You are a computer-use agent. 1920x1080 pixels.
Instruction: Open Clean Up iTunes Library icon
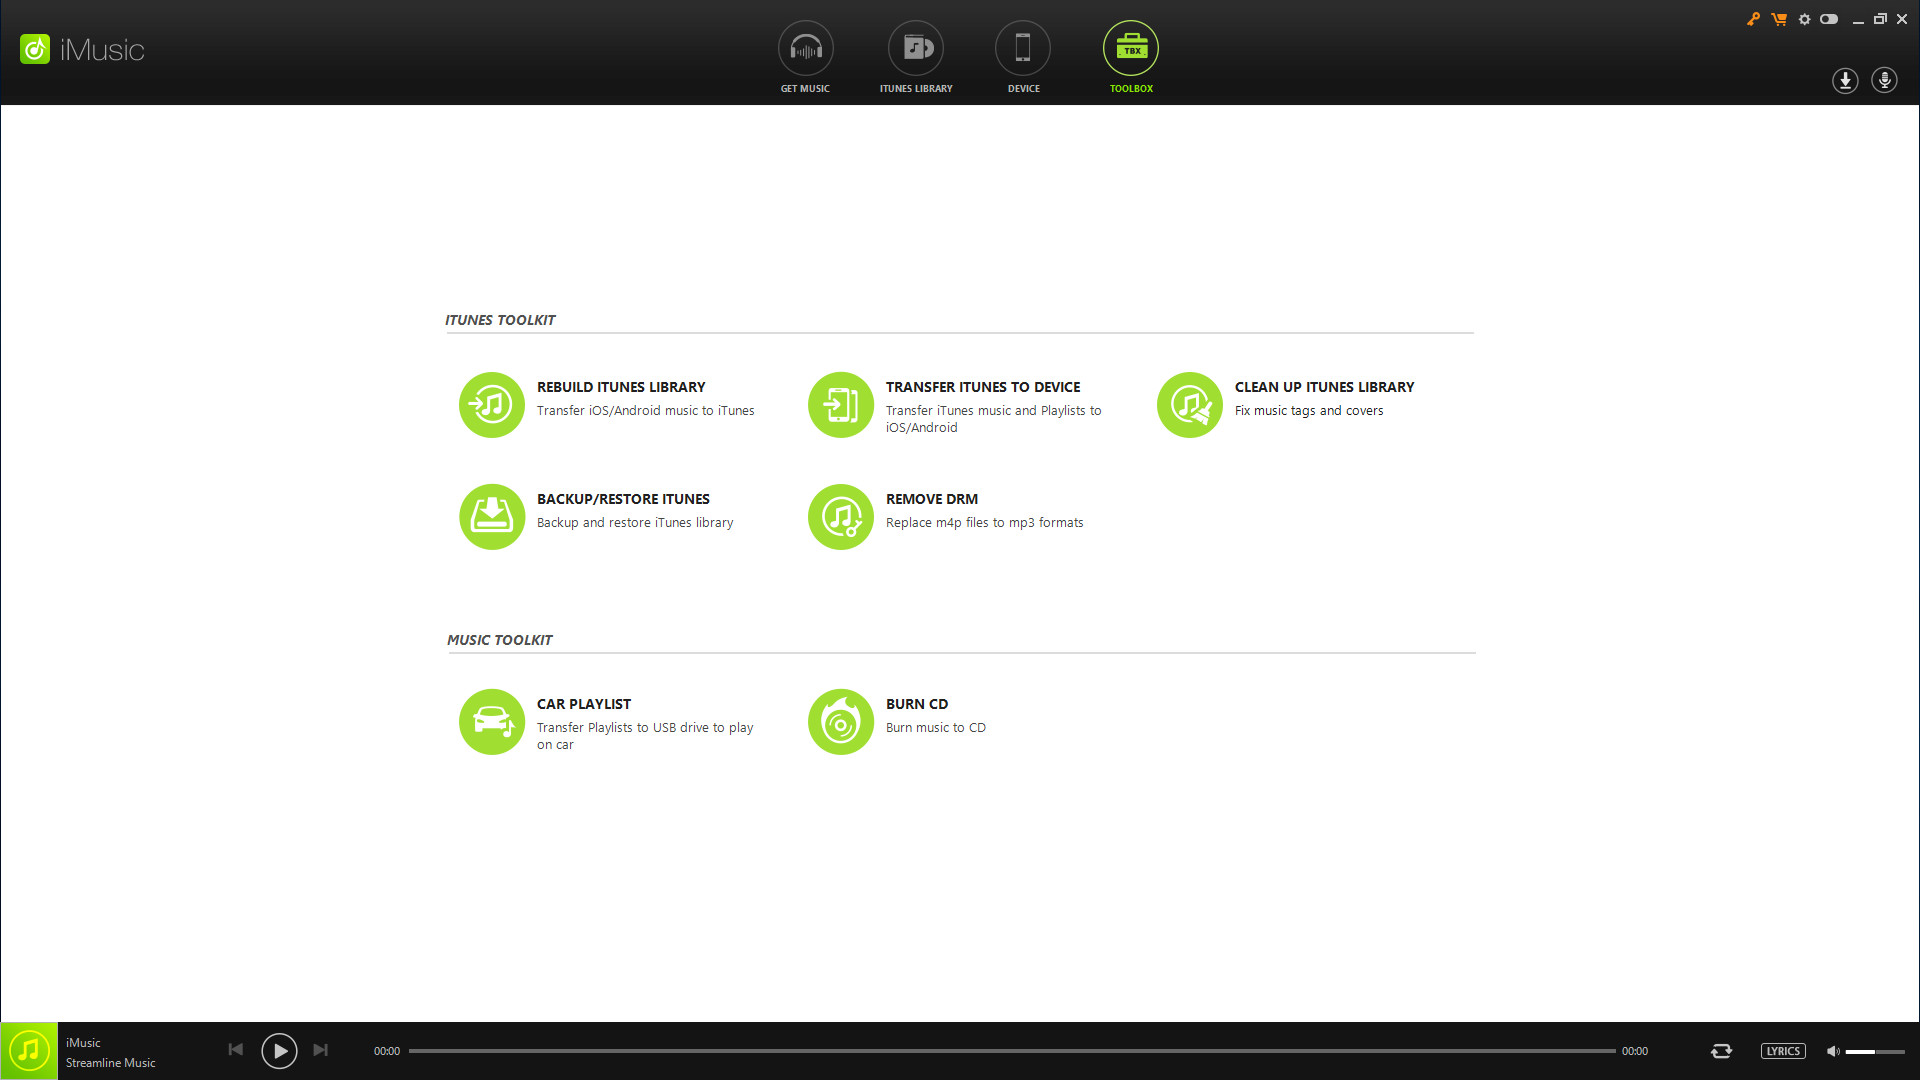(1189, 405)
